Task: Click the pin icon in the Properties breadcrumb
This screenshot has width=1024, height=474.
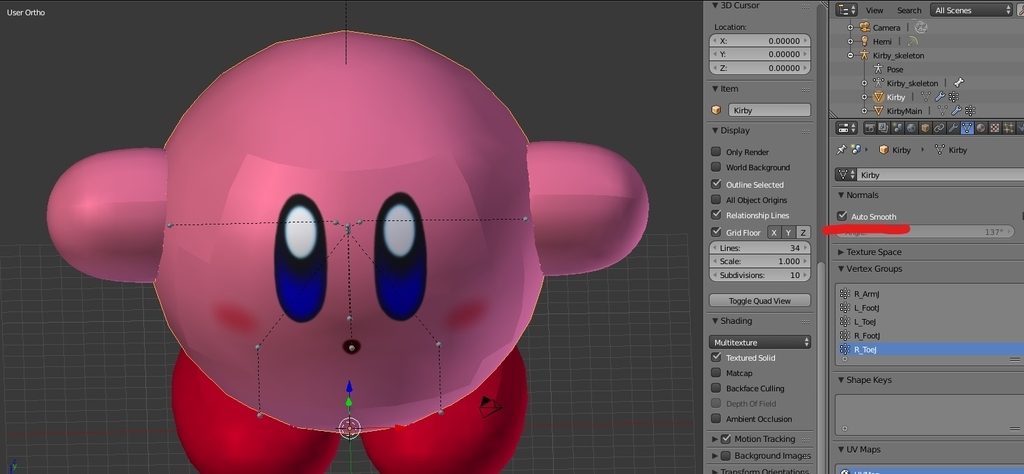Action: [841, 150]
